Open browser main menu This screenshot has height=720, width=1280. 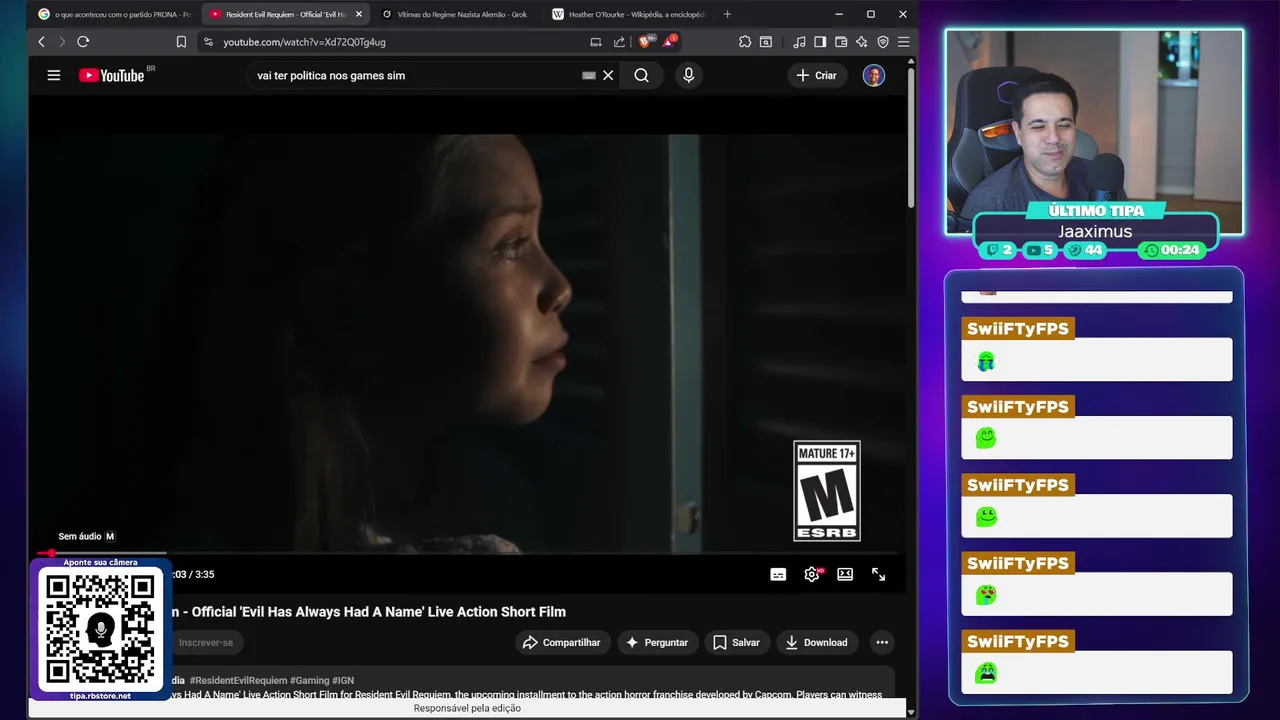tap(903, 42)
